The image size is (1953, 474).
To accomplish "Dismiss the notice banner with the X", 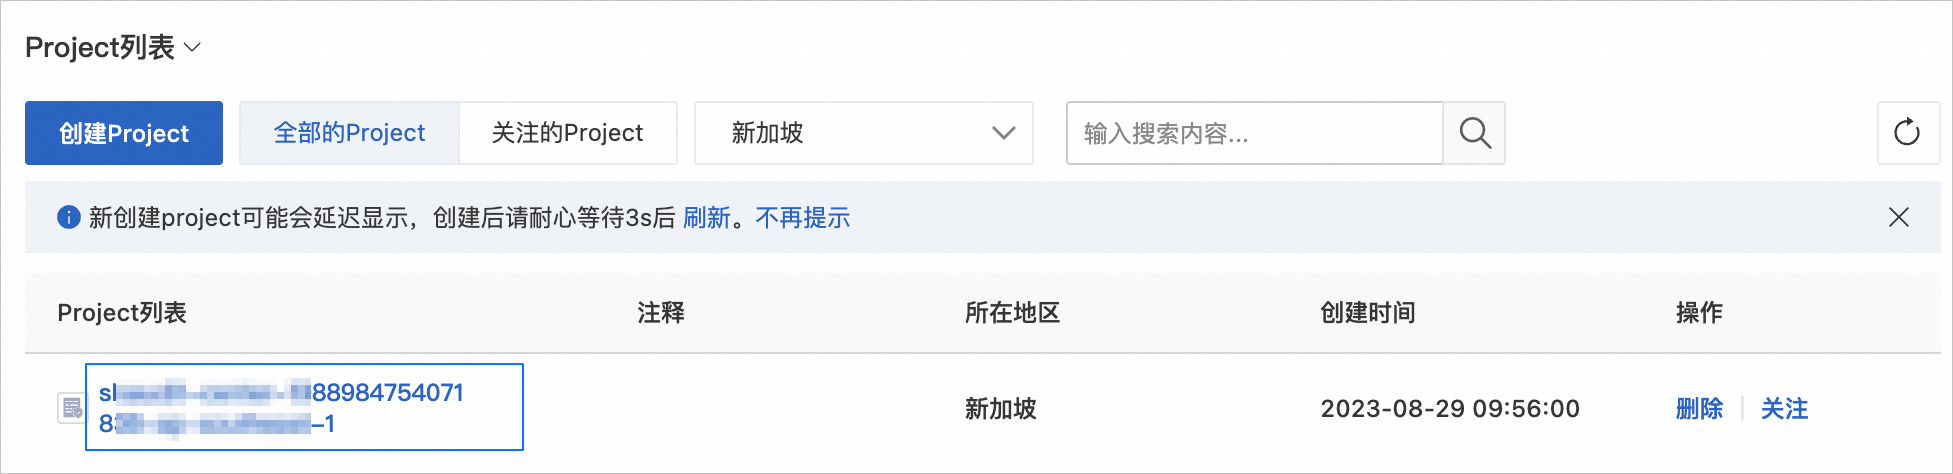I will pyautogui.click(x=1898, y=217).
